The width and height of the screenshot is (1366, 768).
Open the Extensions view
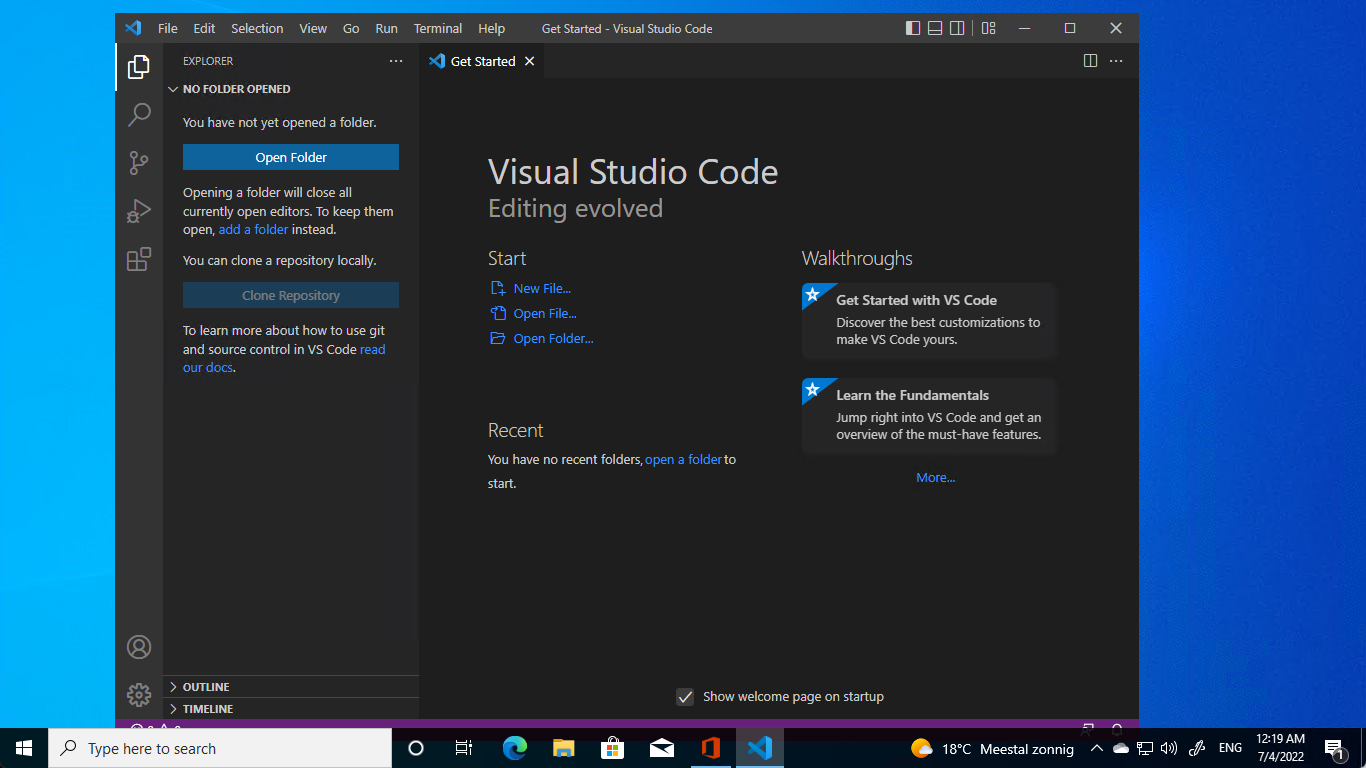point(139,259)
